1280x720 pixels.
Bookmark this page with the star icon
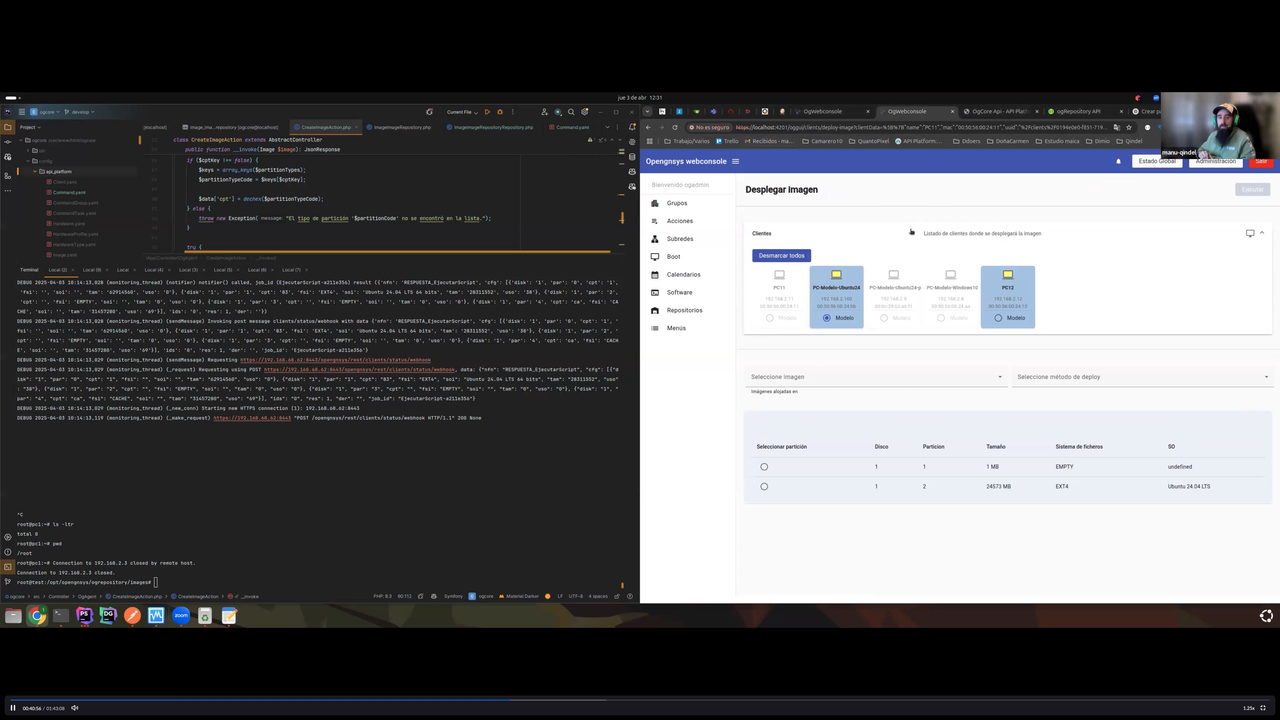[1129, 127]
